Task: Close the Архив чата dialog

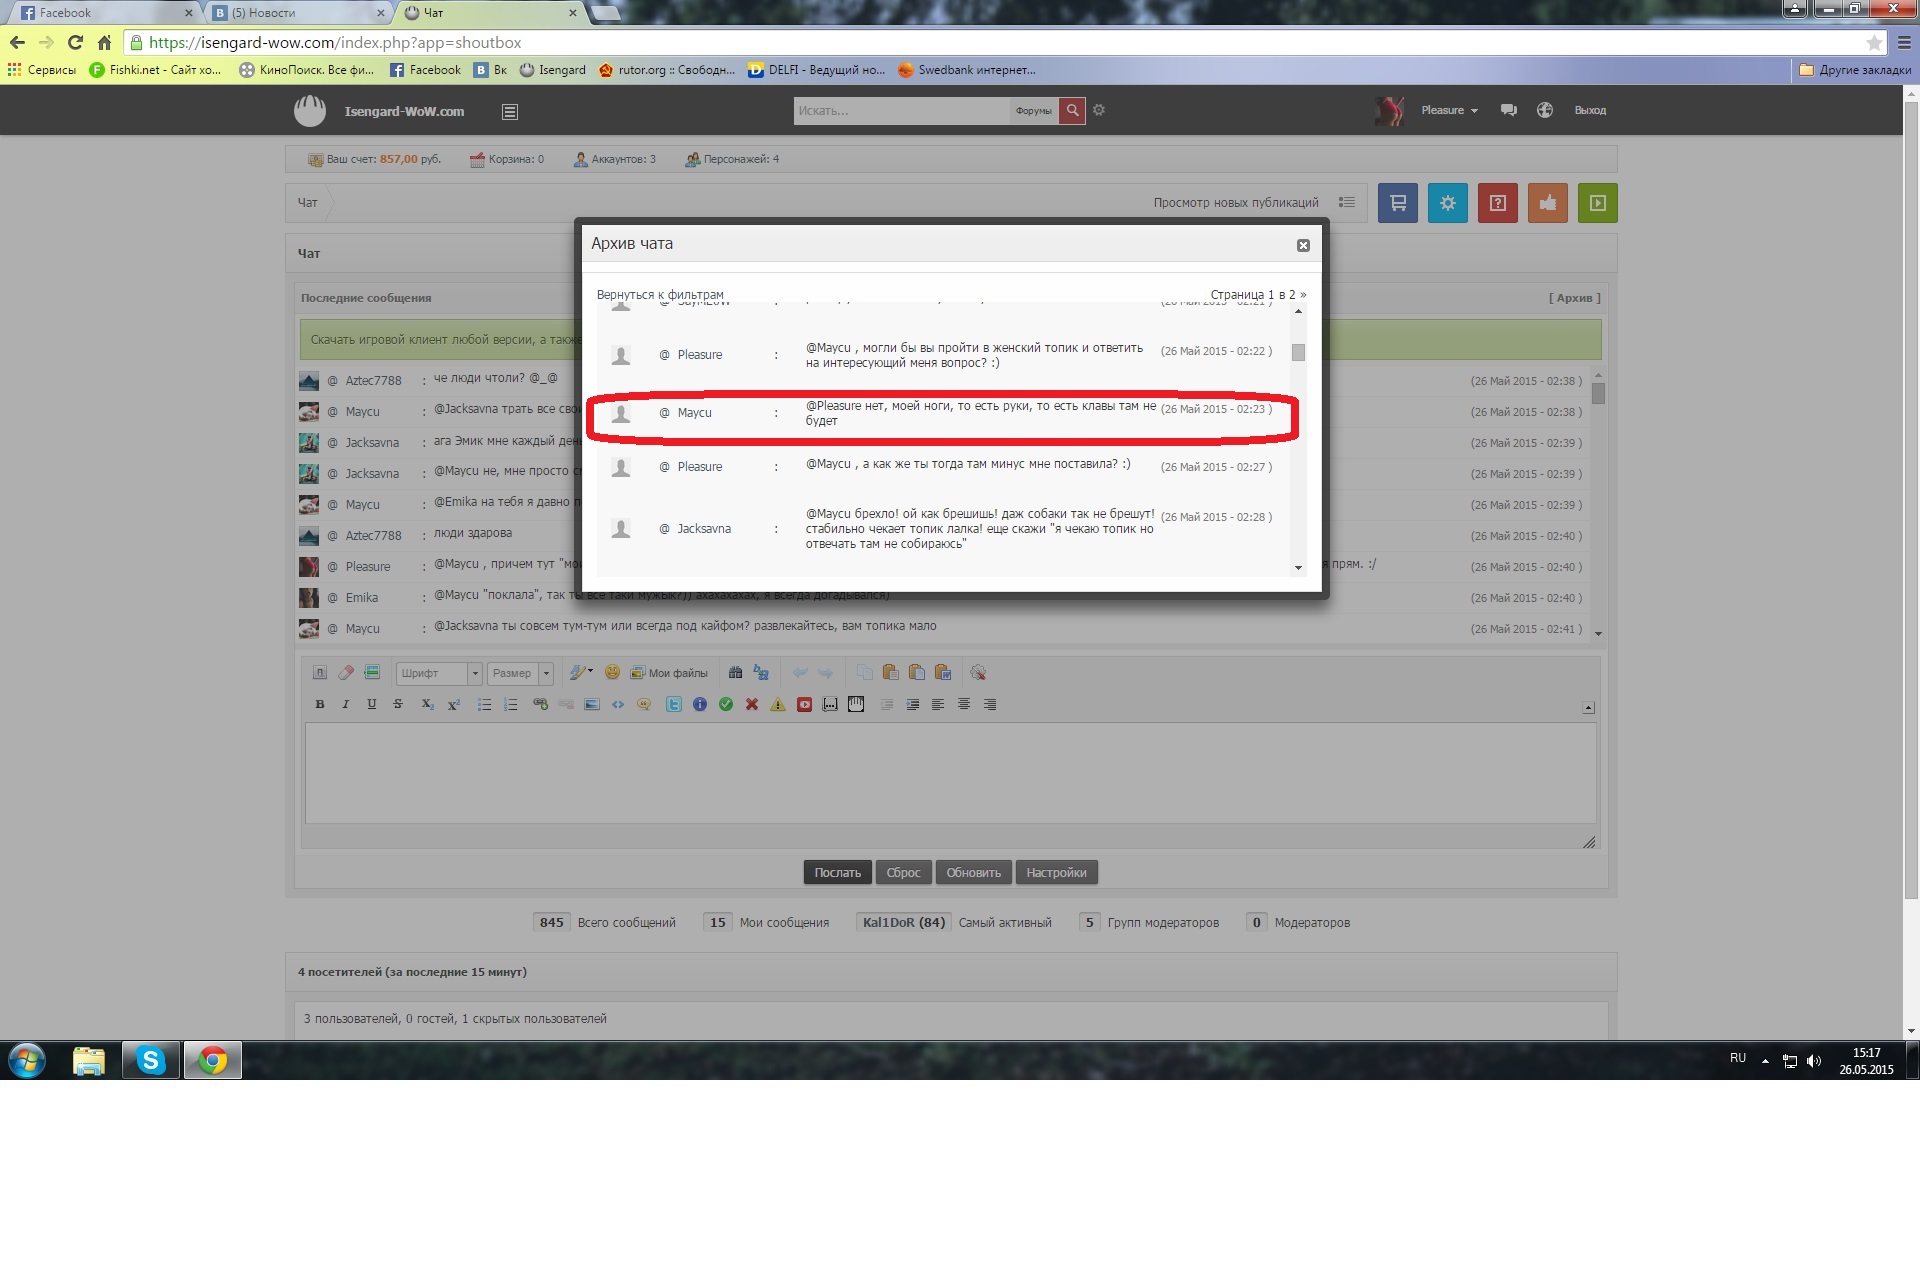Action: (1303, 245)
